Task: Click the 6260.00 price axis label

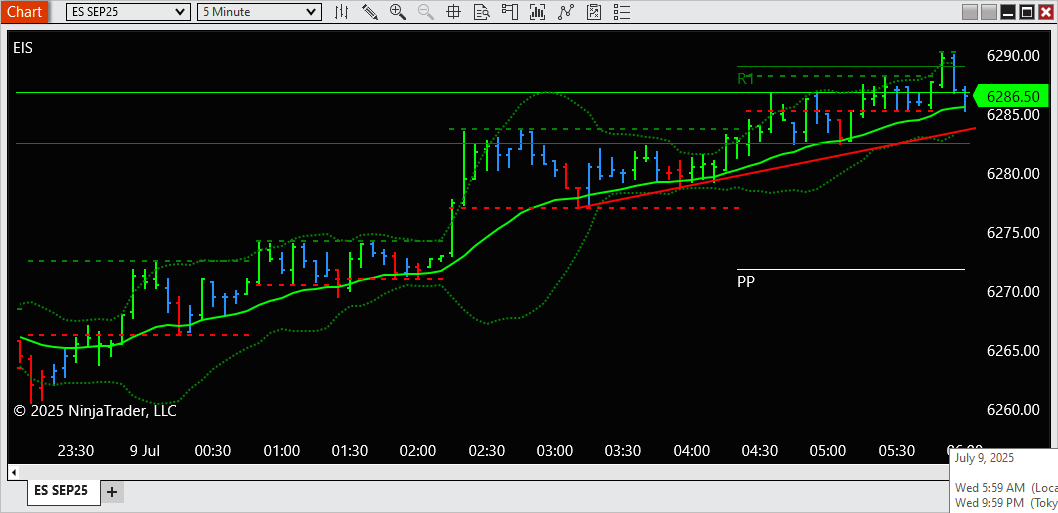Action: tap(1013, 410)
